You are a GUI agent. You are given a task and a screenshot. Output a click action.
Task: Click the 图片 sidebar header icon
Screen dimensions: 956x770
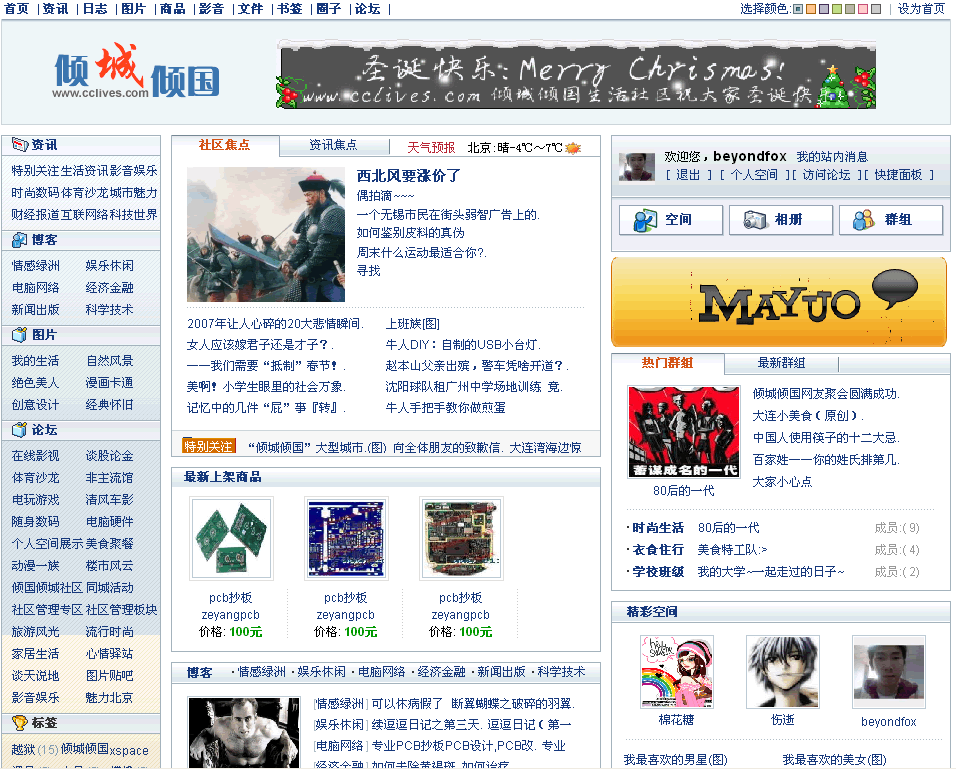(20, 335)
